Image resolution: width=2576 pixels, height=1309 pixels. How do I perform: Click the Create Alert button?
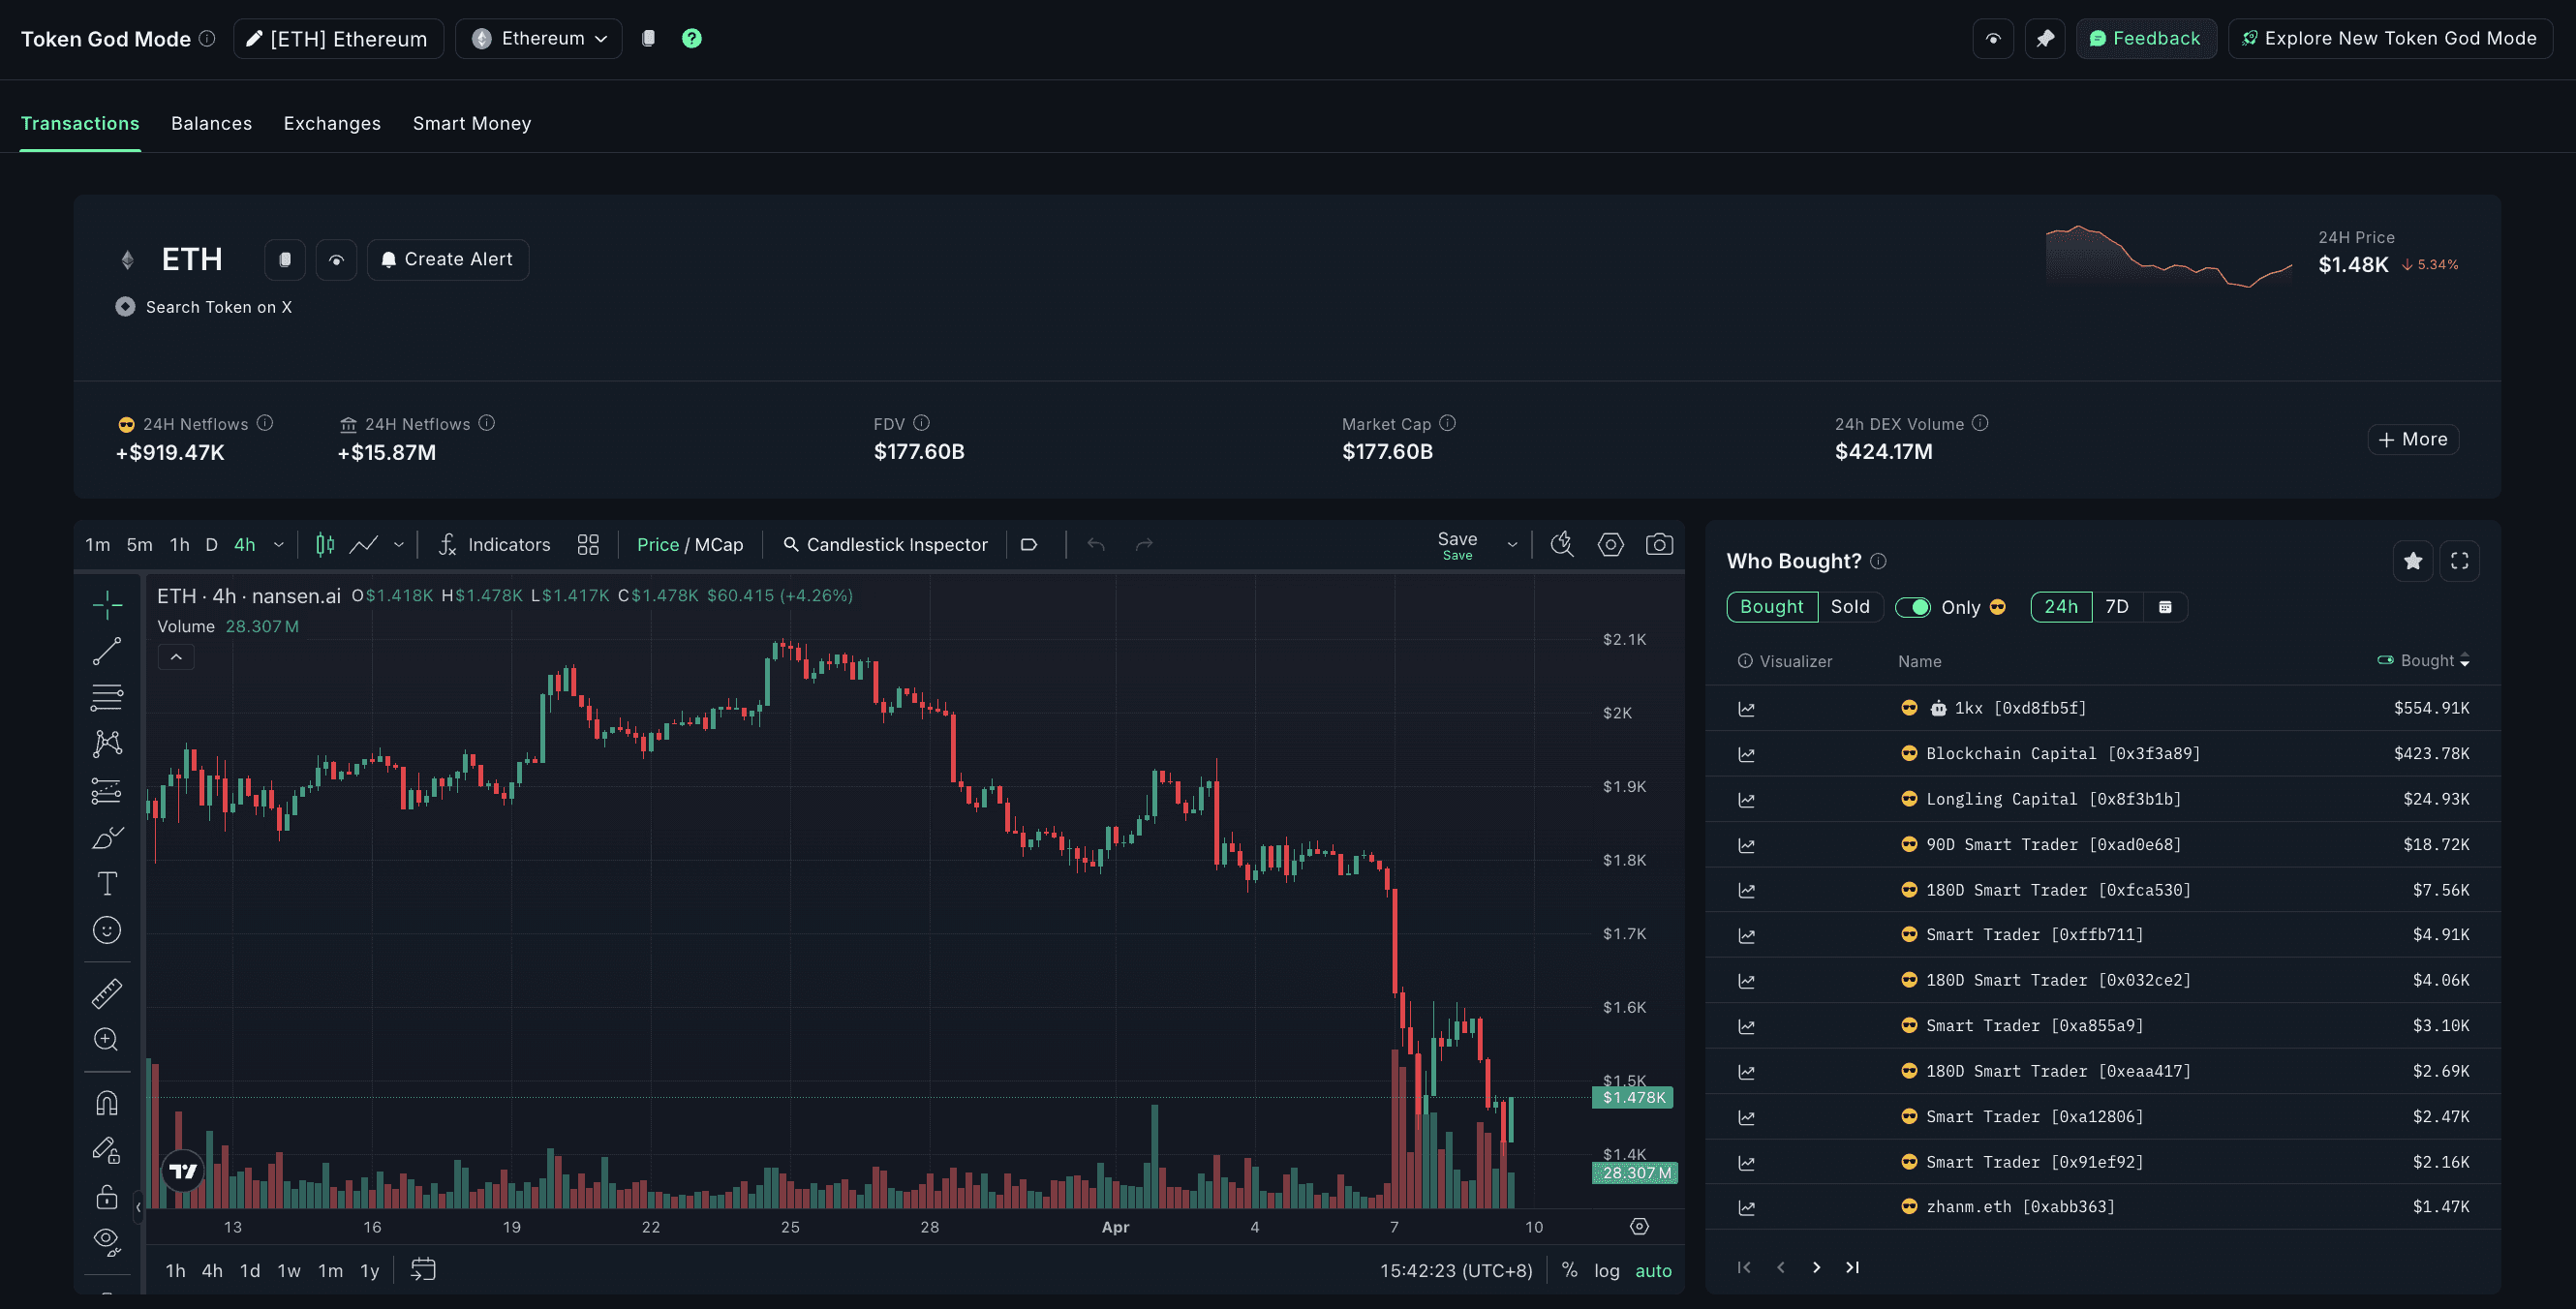448,259
